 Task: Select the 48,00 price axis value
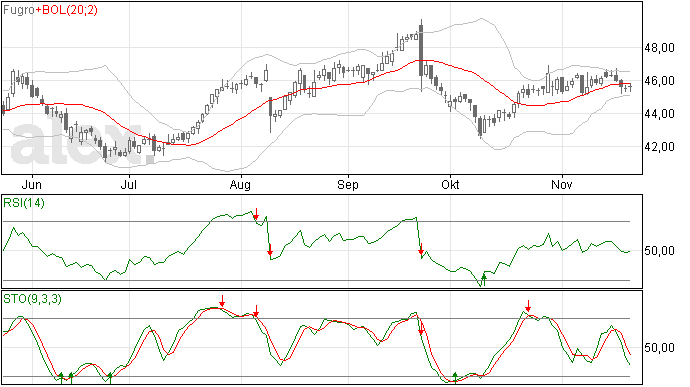tap(659, 48)
